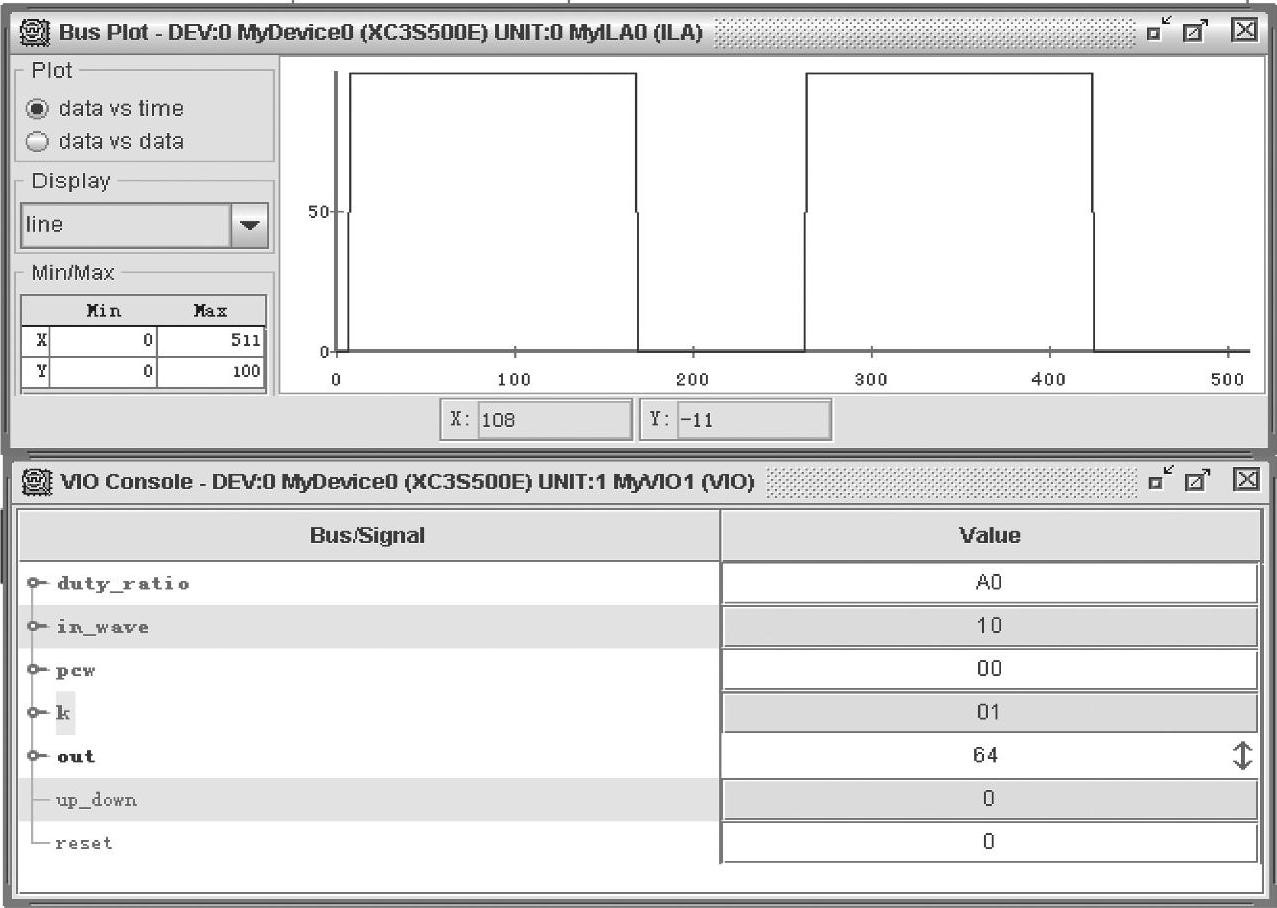
Task: Click the pcw value 00
Action: [989, 669]
